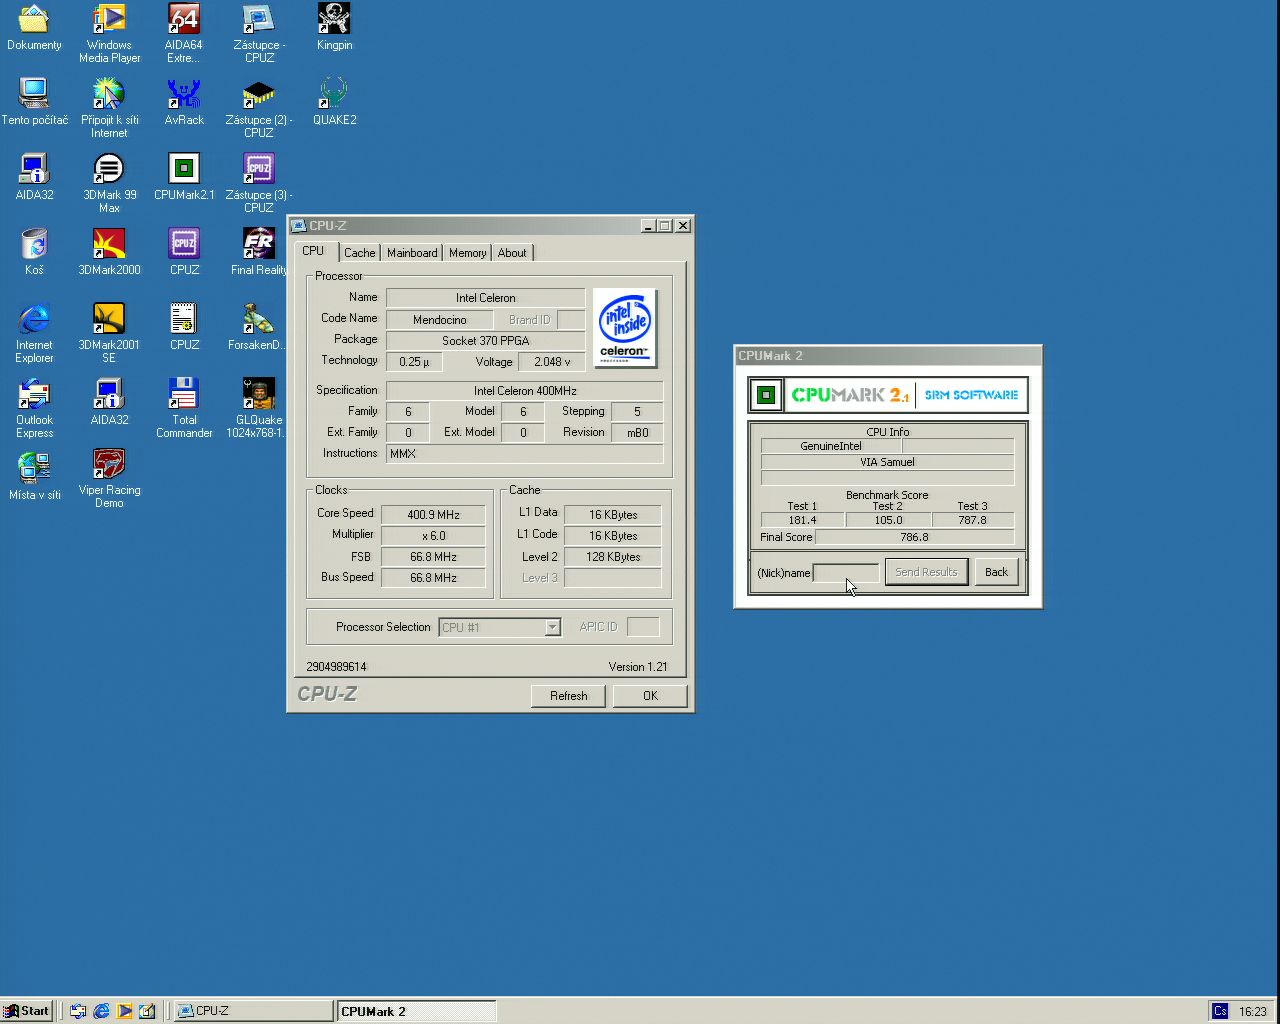This screenshot has height=1024, width=1280.
Task: Click the Cs language indicator in tray
Action: pos(1220,1011)
